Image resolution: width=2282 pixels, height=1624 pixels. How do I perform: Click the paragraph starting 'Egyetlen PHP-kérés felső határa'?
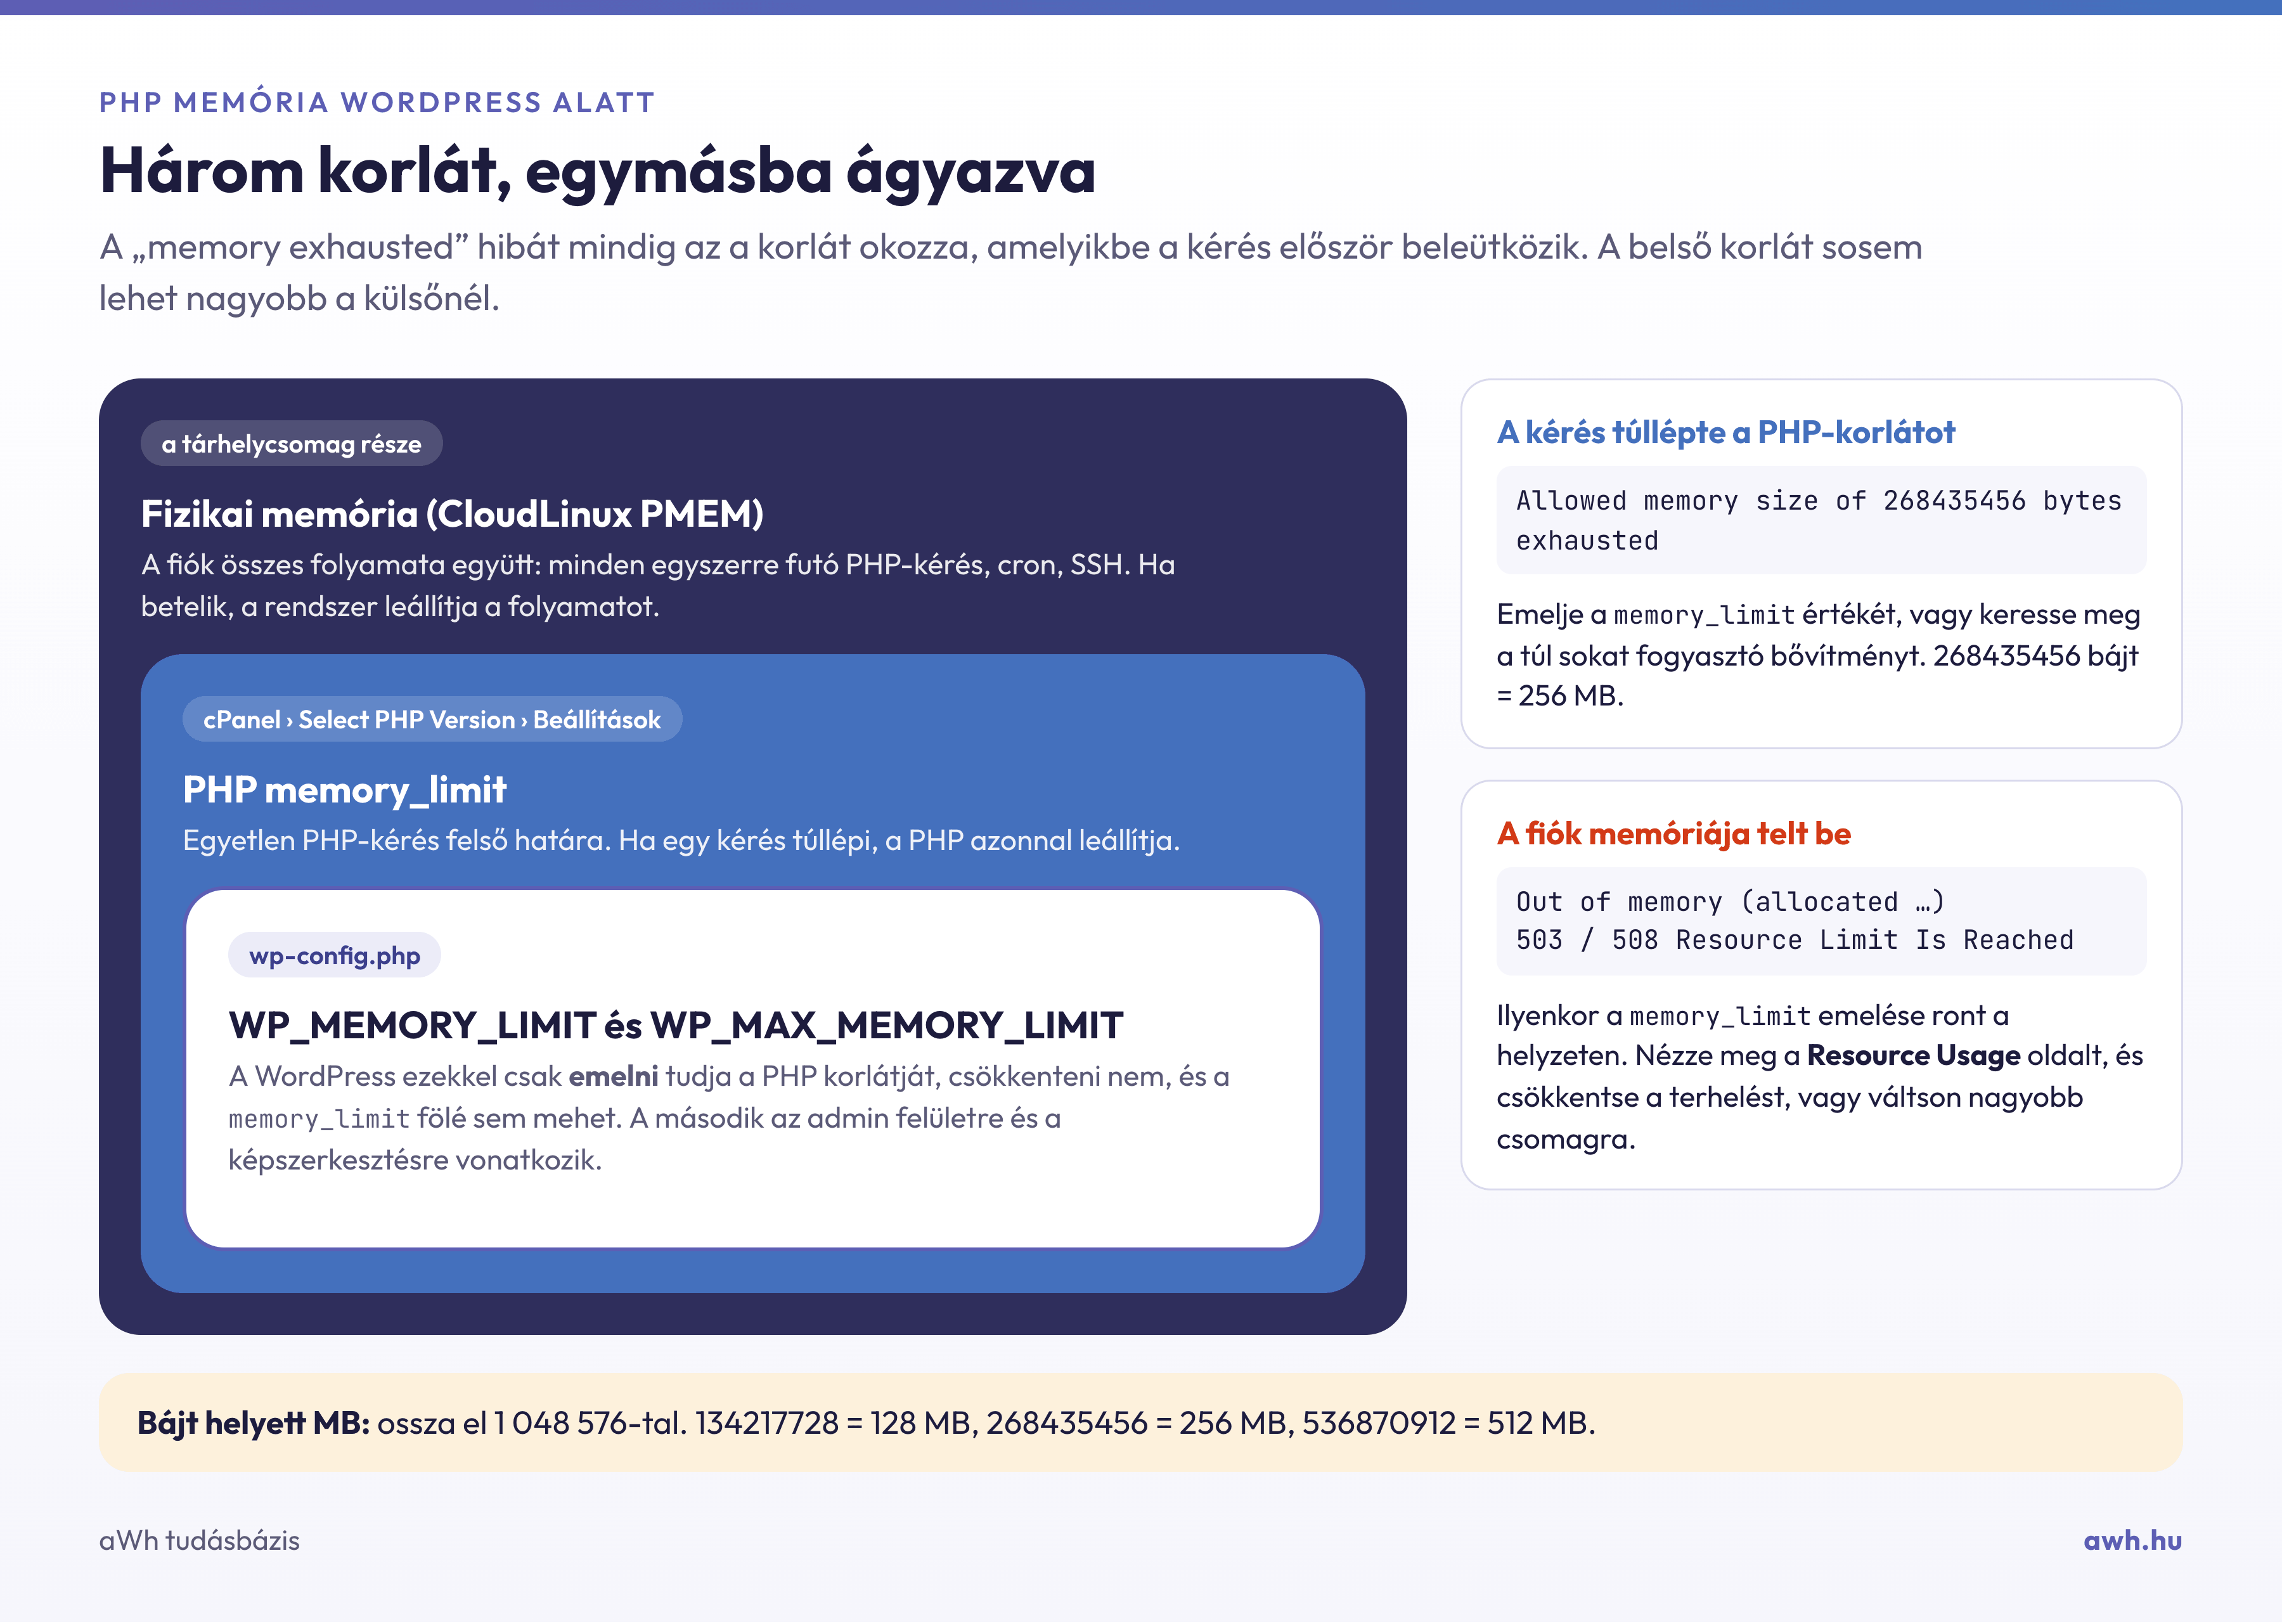click(x=681, y=841)
